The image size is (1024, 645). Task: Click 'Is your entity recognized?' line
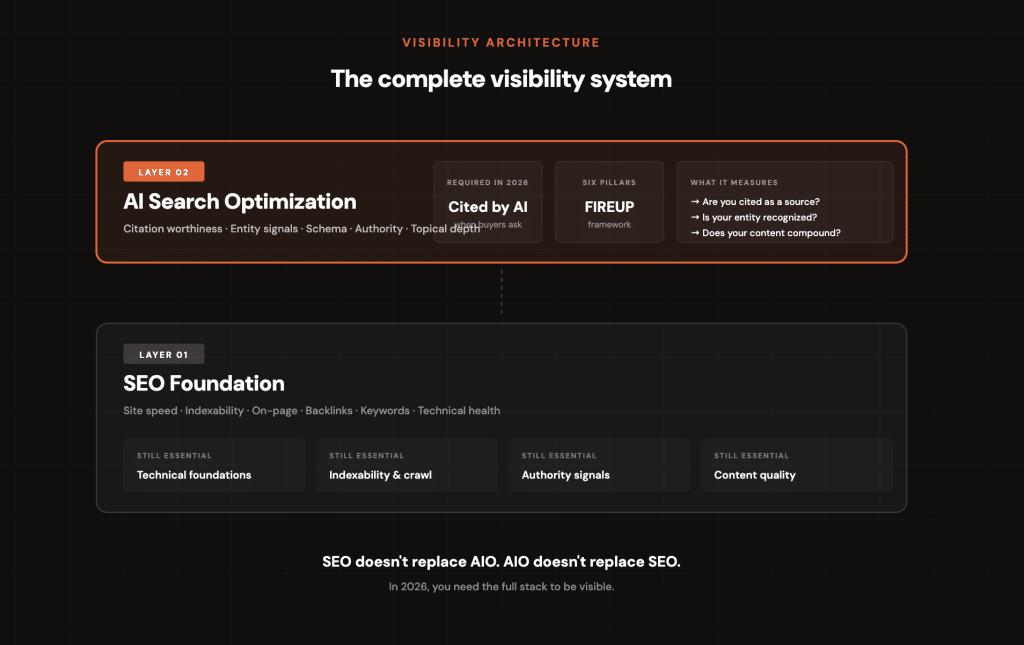coord(754,217)
